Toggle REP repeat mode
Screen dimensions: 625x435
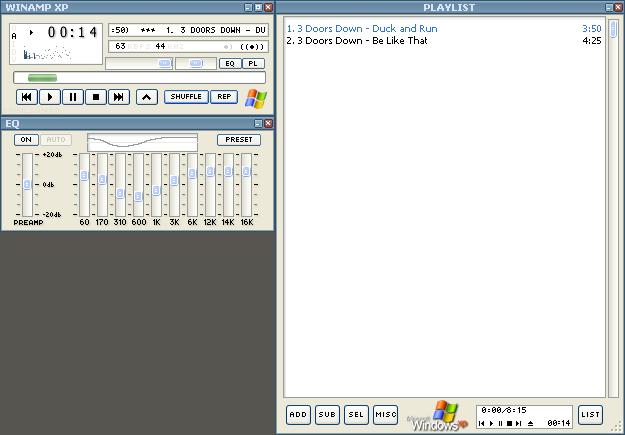[x=224, y=96]
